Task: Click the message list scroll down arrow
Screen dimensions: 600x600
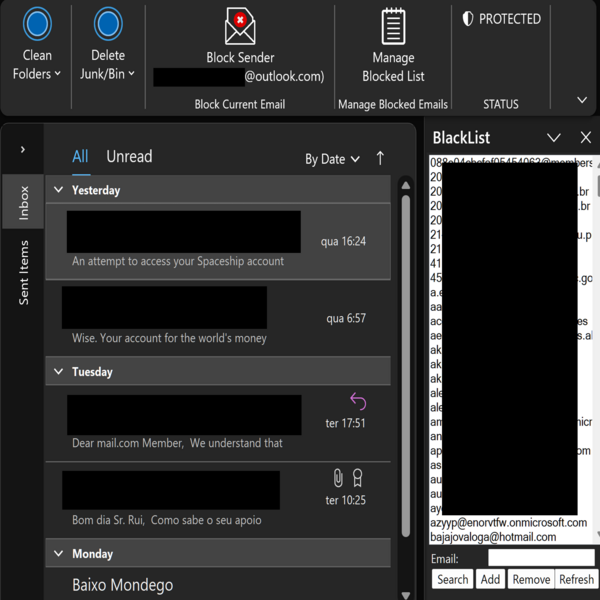Action: tap(406, 595)
